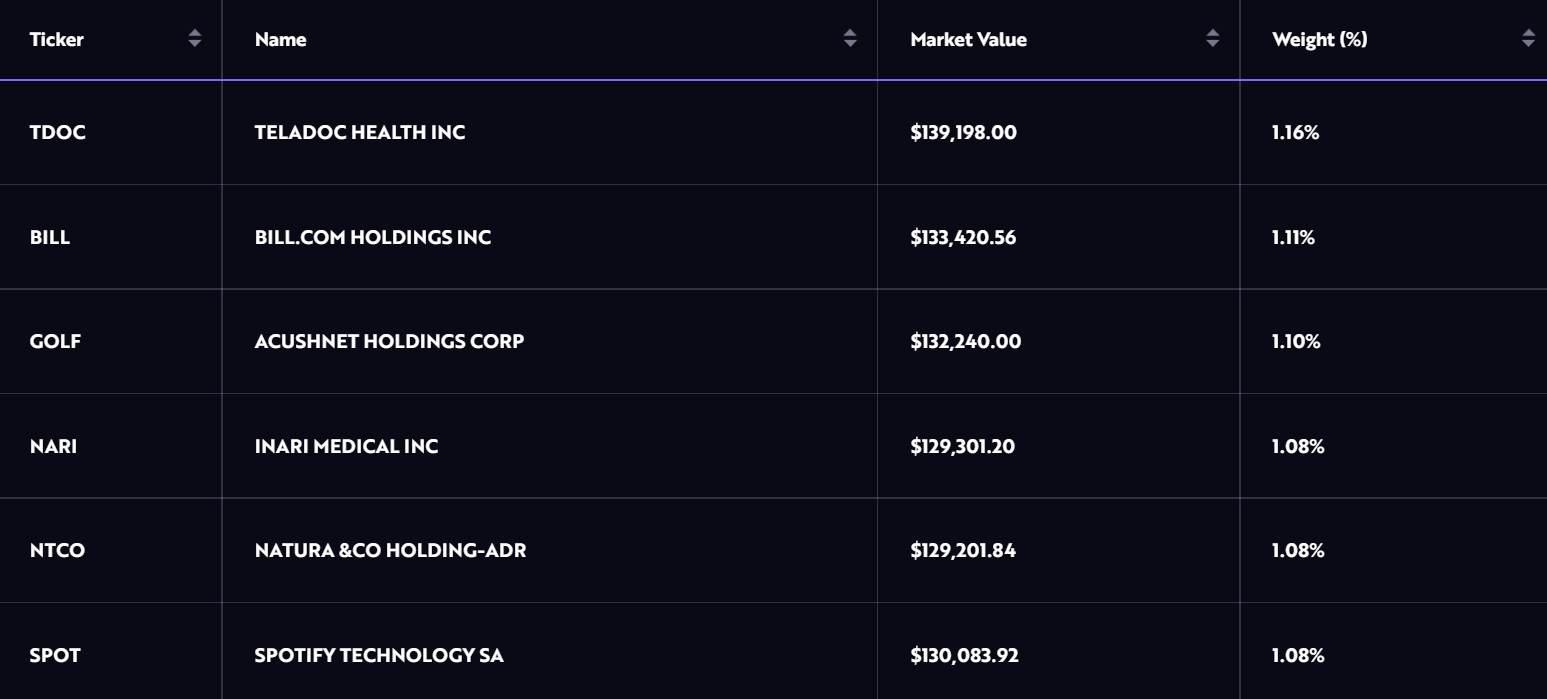This screenshot has height=699, width=1547.
Task: Click the Bill.com Holdings Inc name
Action: [x=373, y=238]
